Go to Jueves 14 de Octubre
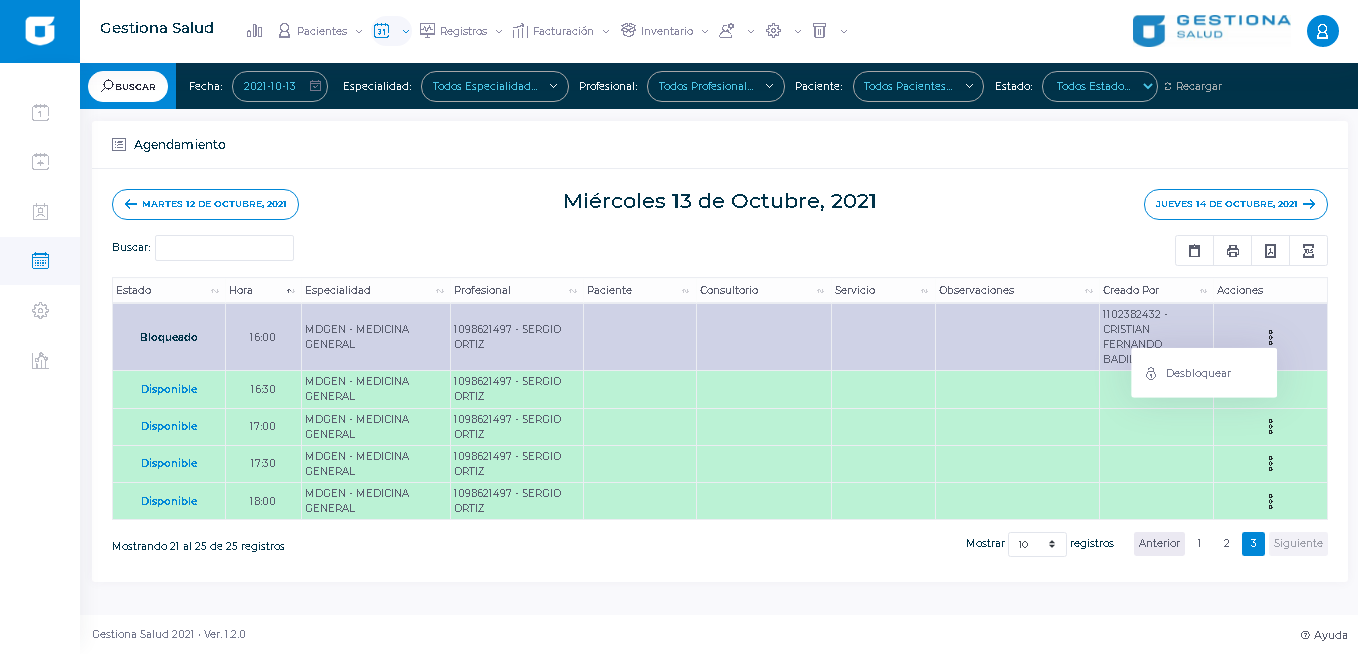This screenshot has width=1358, height=654. [1235, 204]
